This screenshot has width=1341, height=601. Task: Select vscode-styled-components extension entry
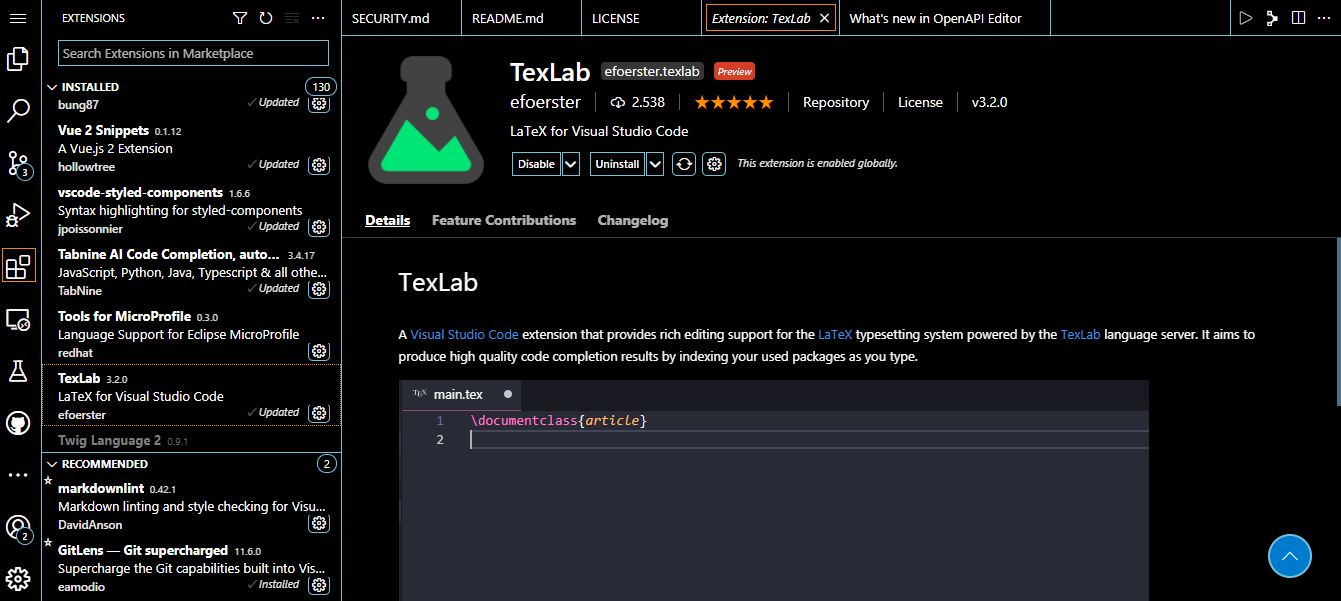[x=191, y=210]
